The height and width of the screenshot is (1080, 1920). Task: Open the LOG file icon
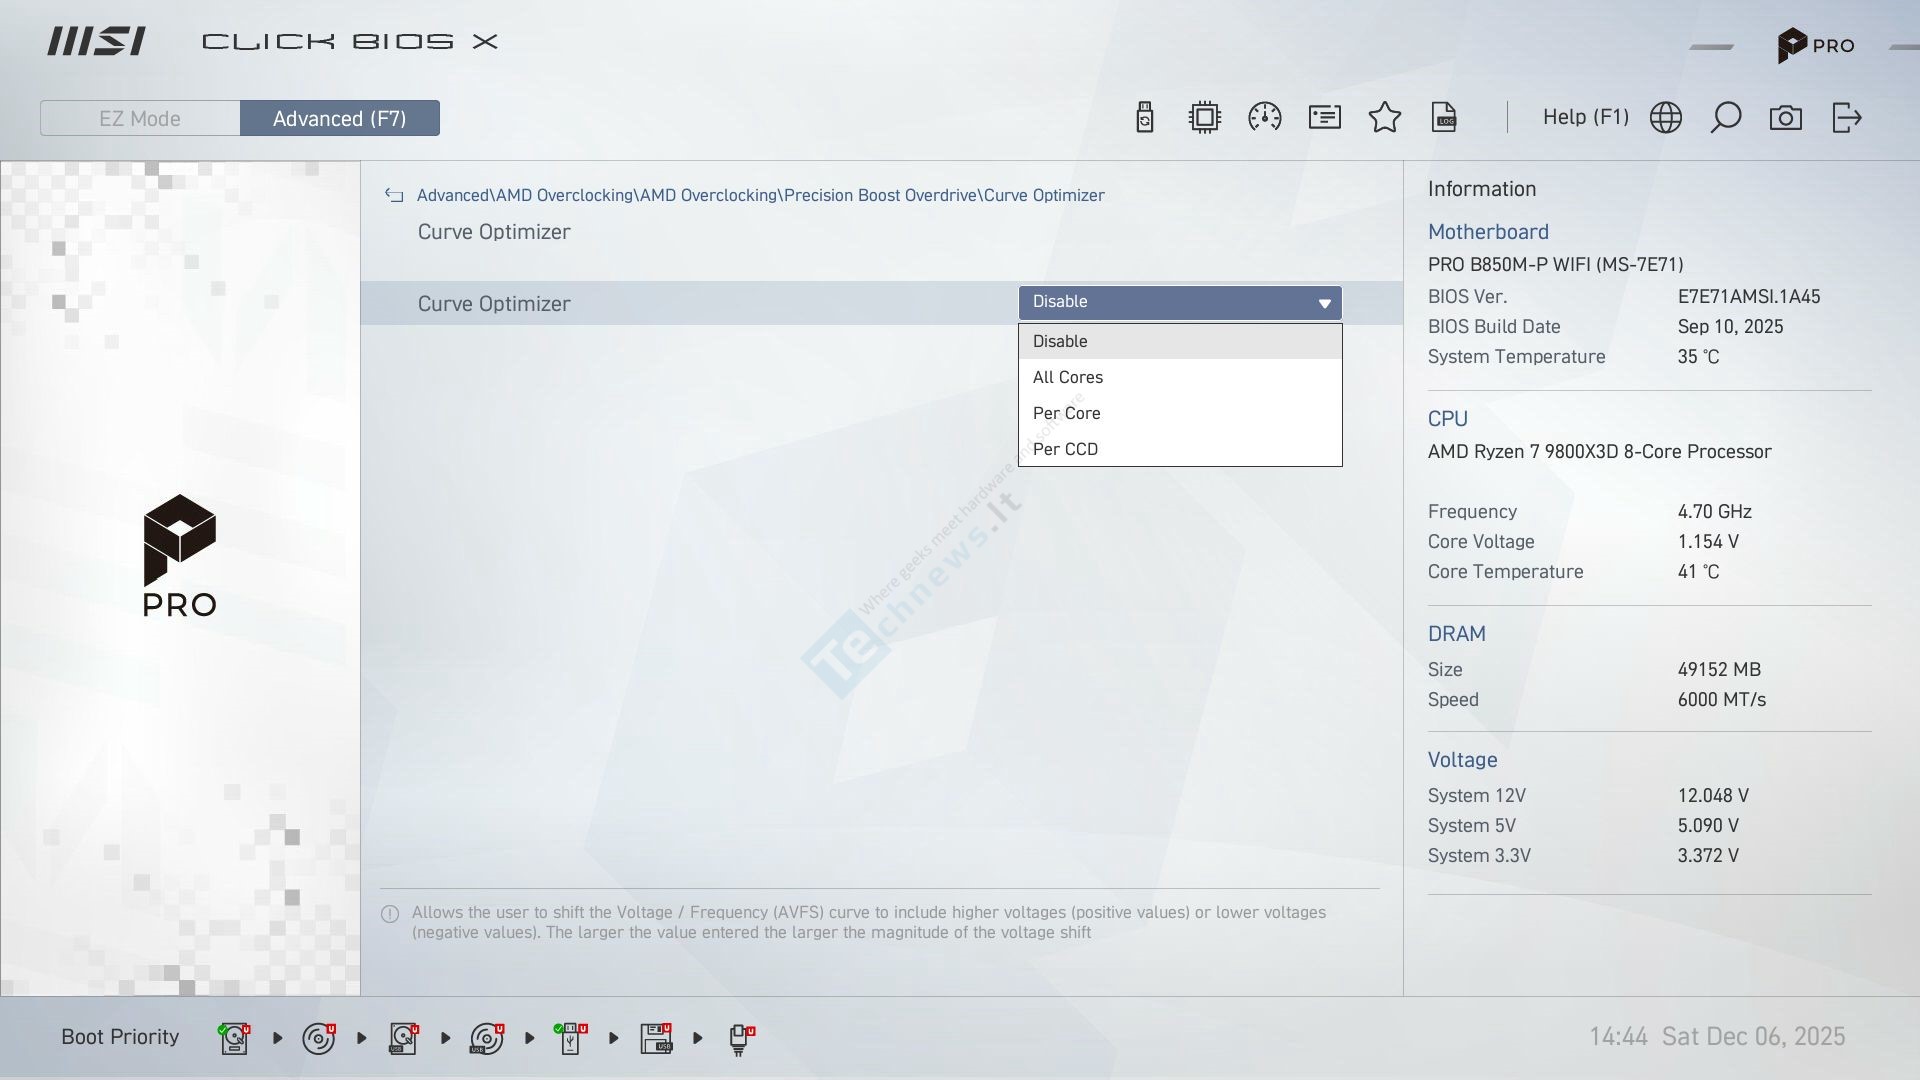(x=1444, y=118)
